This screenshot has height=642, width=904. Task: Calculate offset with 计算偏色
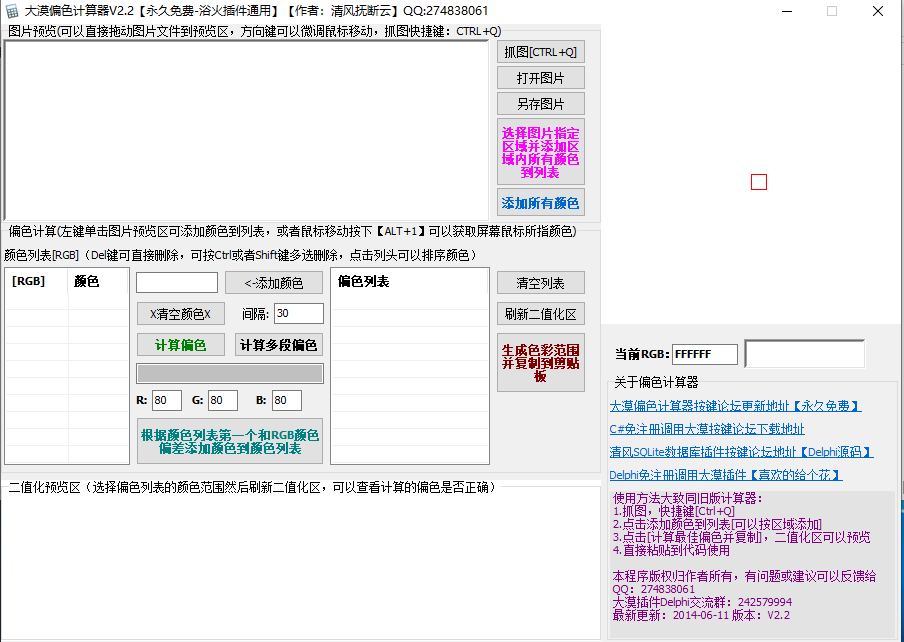(x=180, y=345)
